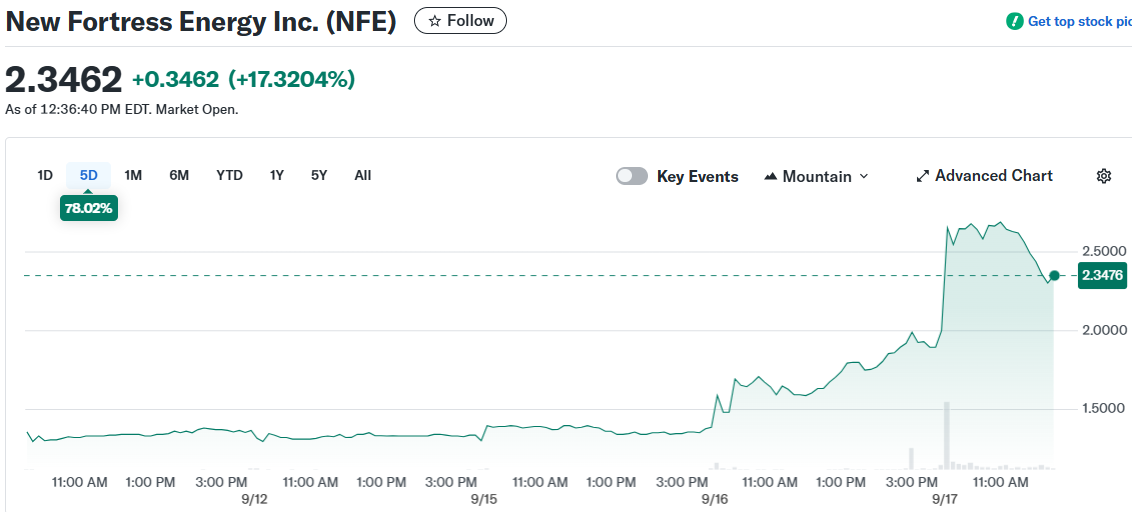The width and height of the screenshot is (1132, 512).
Task: Click the green lightbulb icon beside top stock picks
Action: pos(1014,21)
